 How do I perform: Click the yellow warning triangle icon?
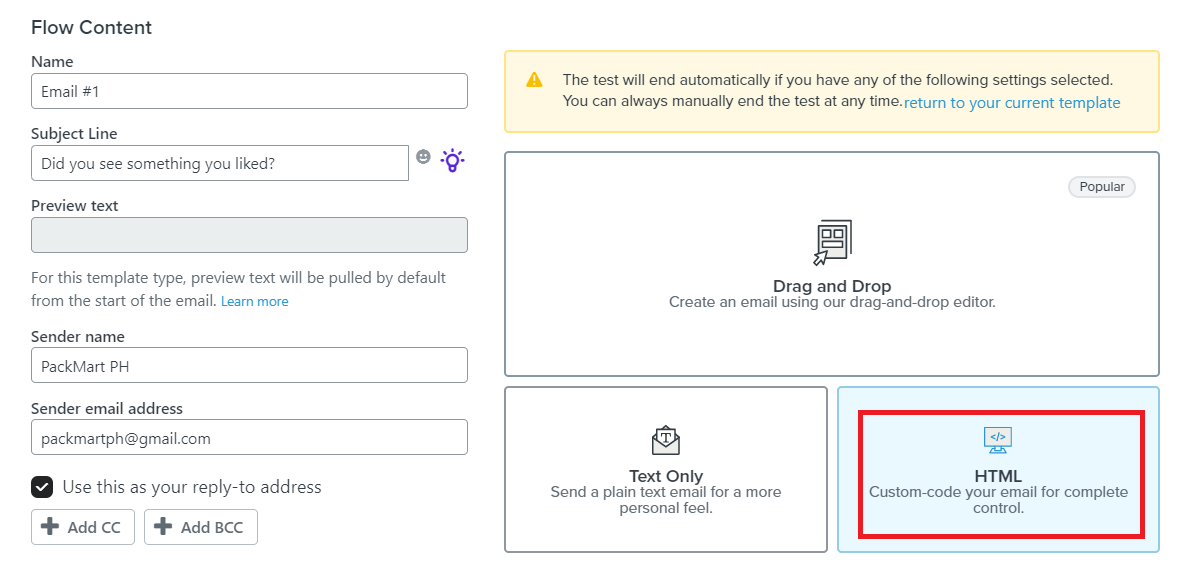point(534,79)
